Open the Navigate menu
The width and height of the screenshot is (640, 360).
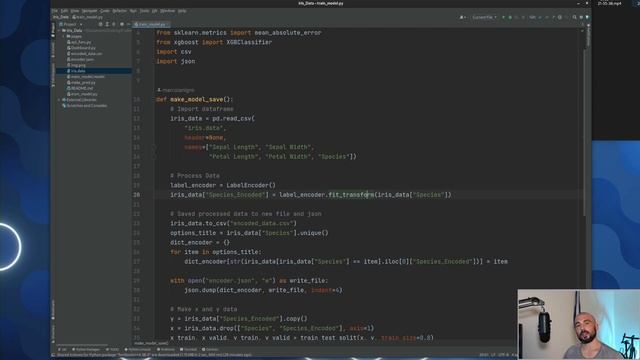tap(89, 11)
